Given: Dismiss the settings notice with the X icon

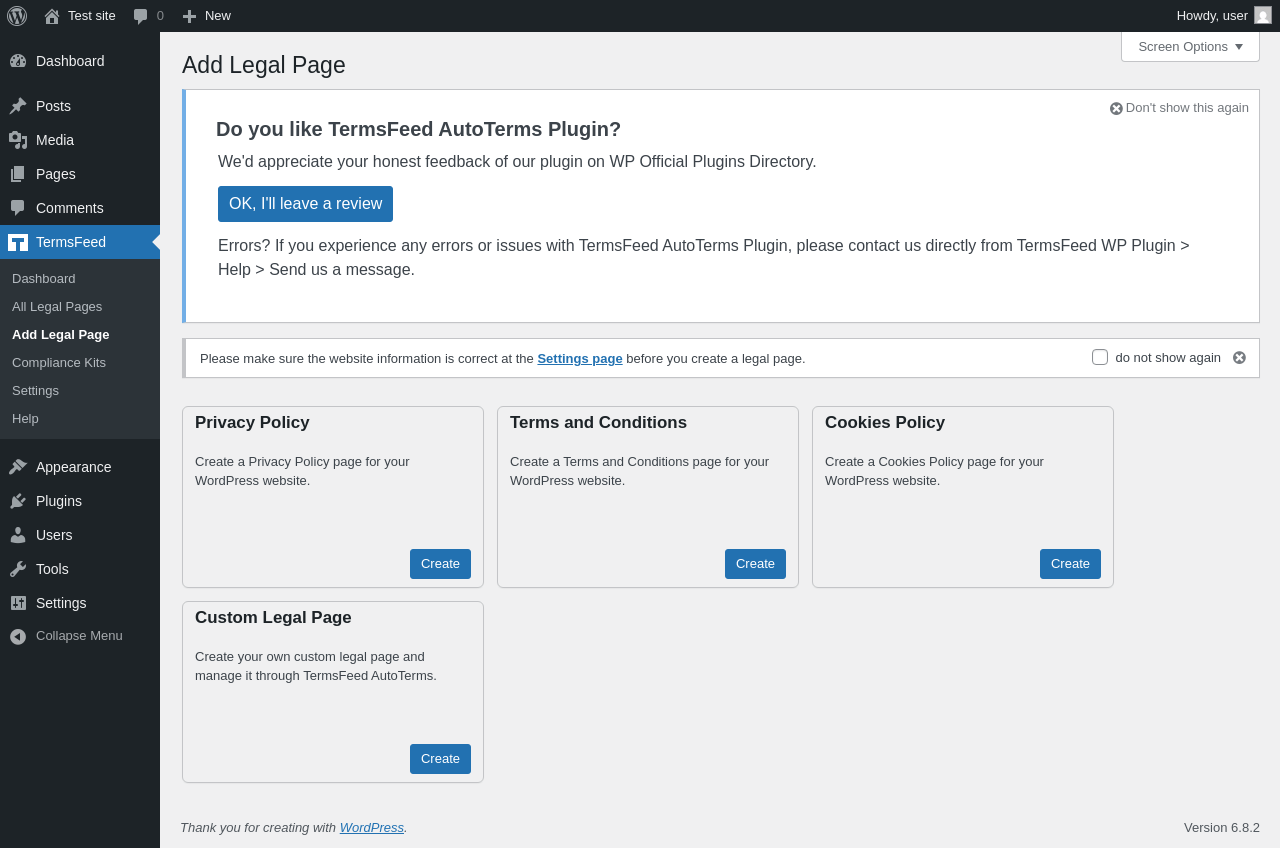Looking at the screenshot, I should tap(1239, 358).
